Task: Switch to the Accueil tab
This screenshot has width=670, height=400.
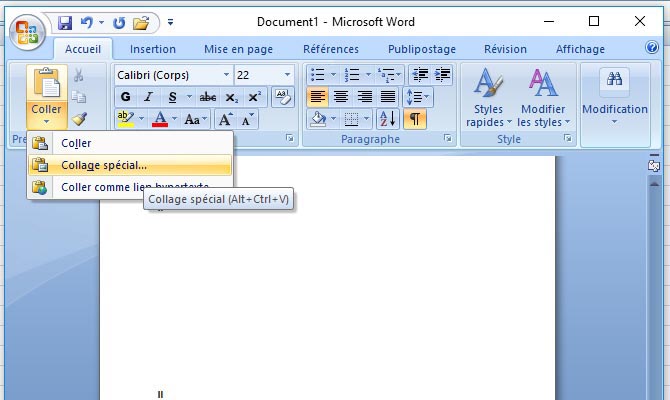Action: (83, 49)
